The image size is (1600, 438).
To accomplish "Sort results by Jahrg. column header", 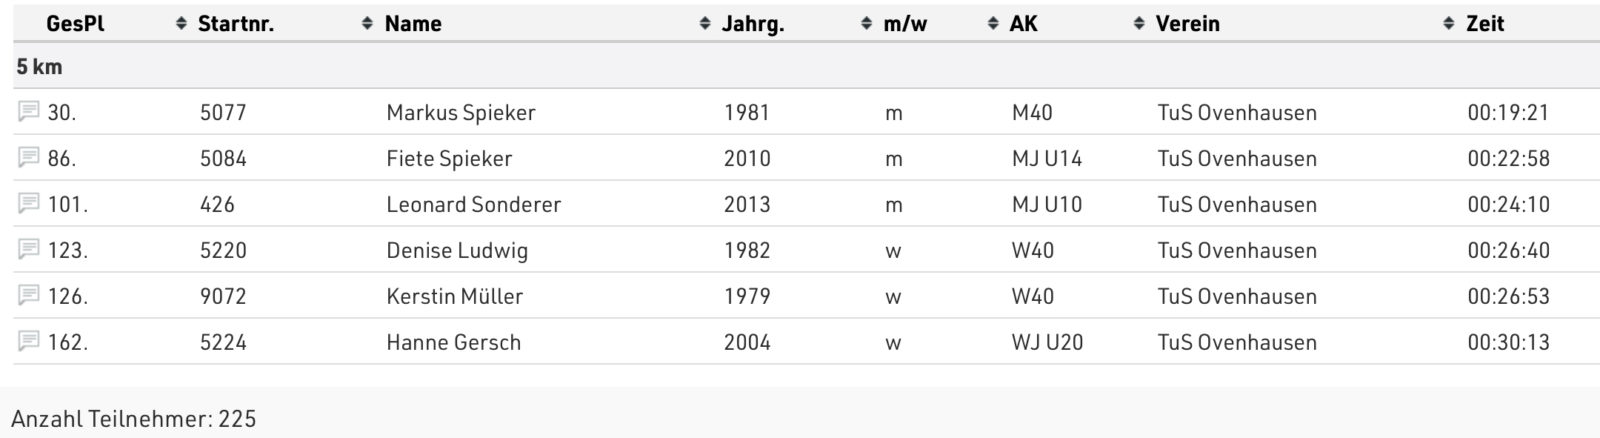I will (x=752, y=23).
